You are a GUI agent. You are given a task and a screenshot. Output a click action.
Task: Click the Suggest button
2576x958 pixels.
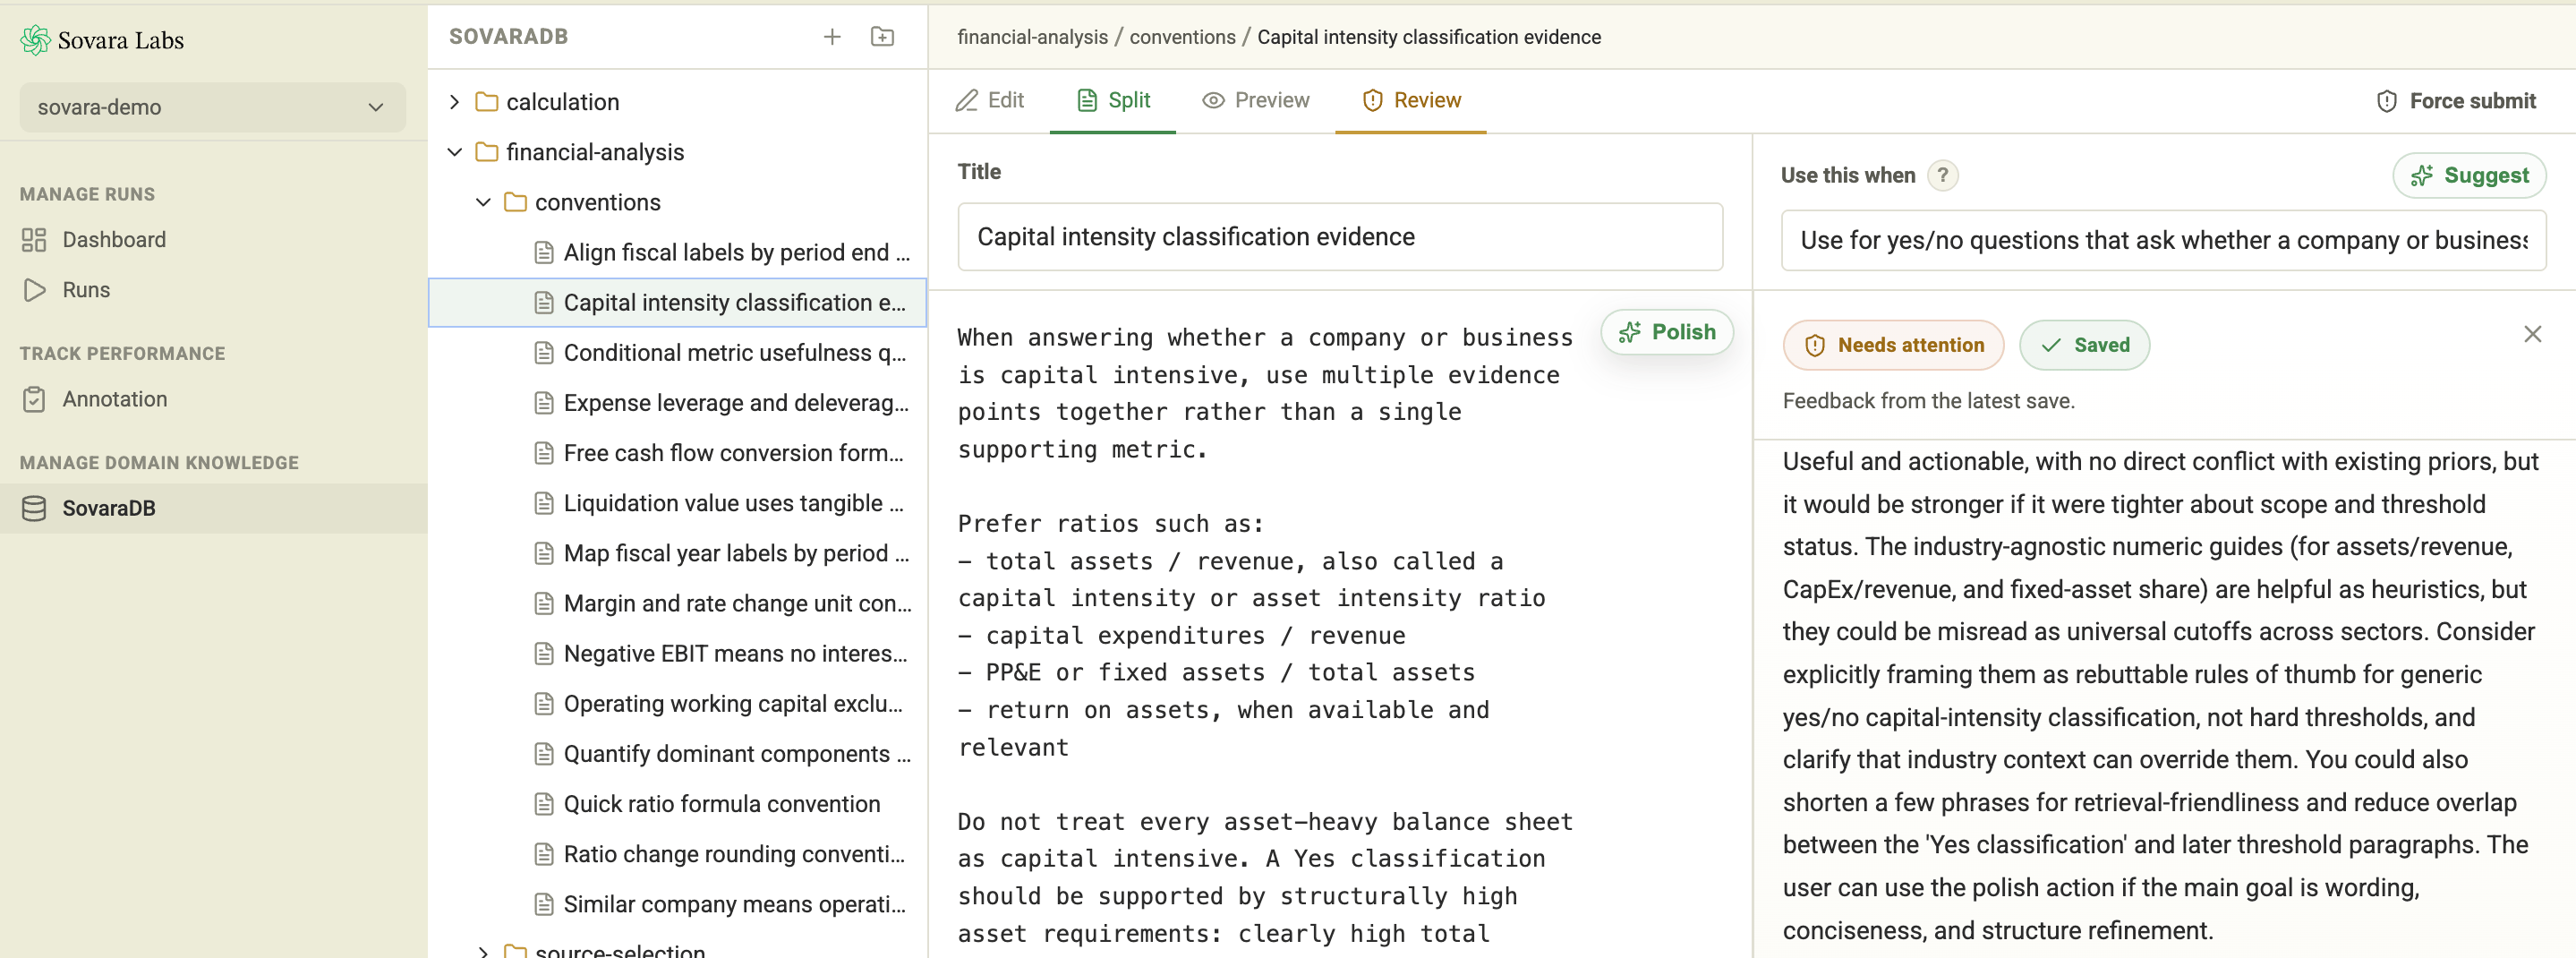[2469, 176]
